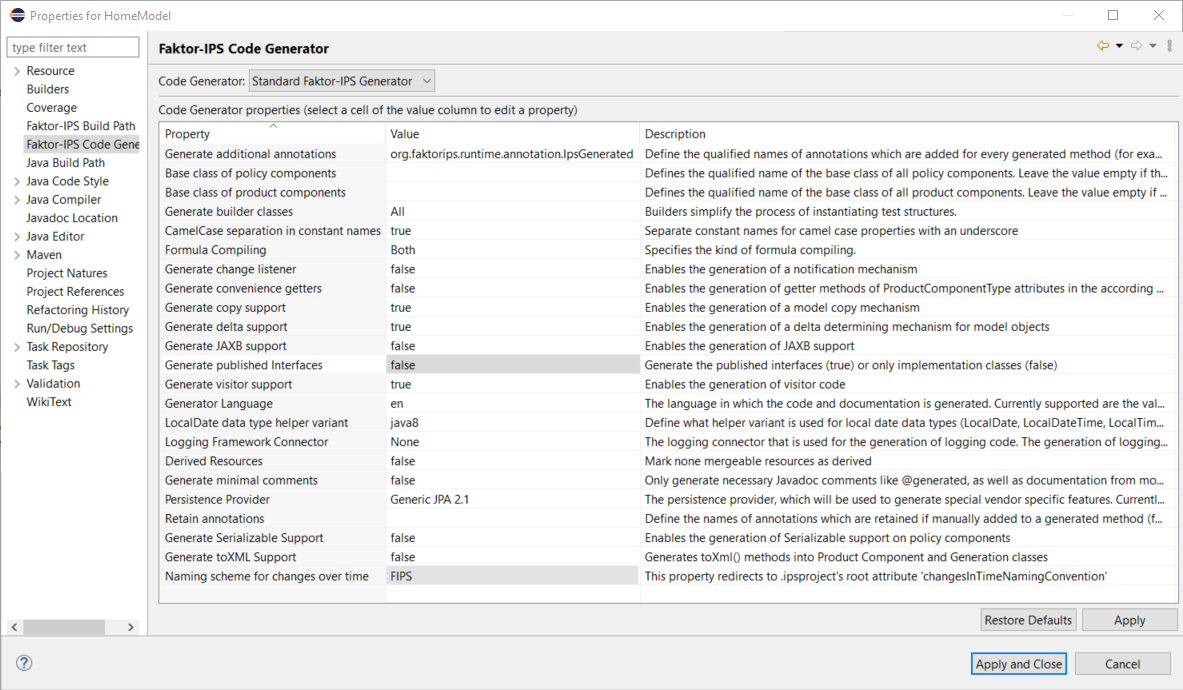Edit Generate copy support value 'true'
This screenshot has width=1183, height=690.
tap(512, 308)
